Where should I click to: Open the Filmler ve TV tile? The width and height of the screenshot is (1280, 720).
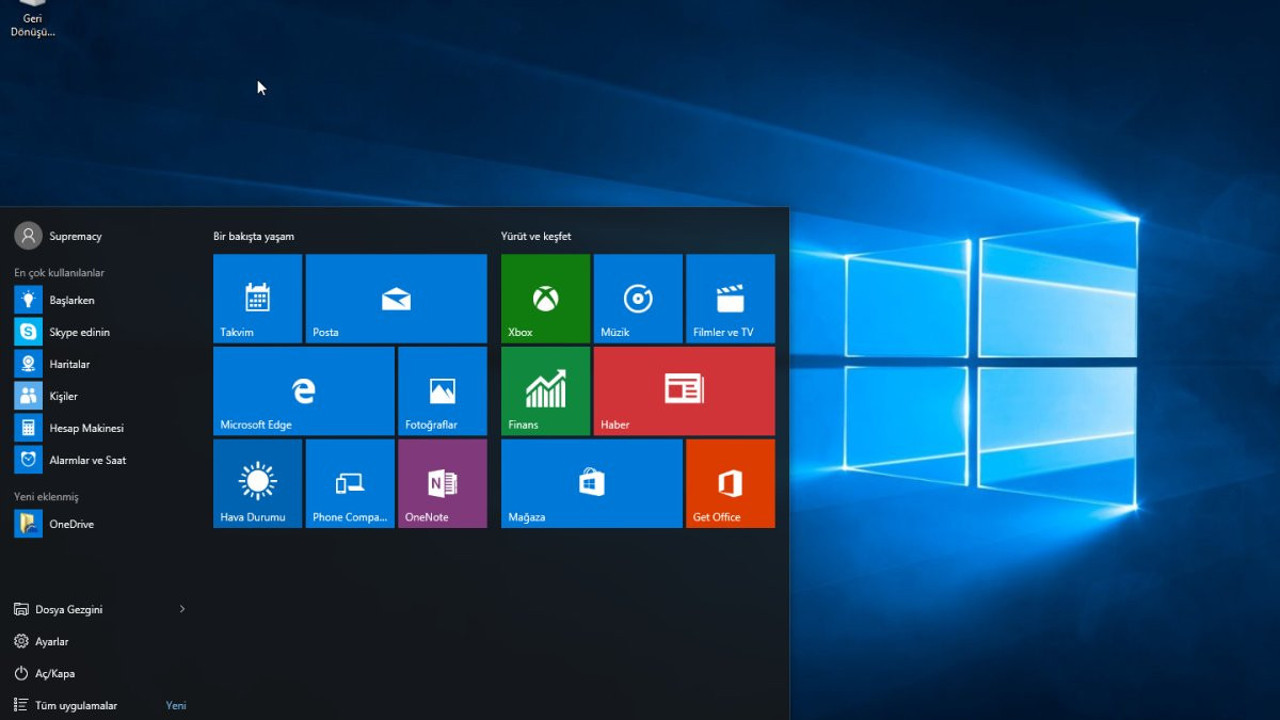[729, 297]
